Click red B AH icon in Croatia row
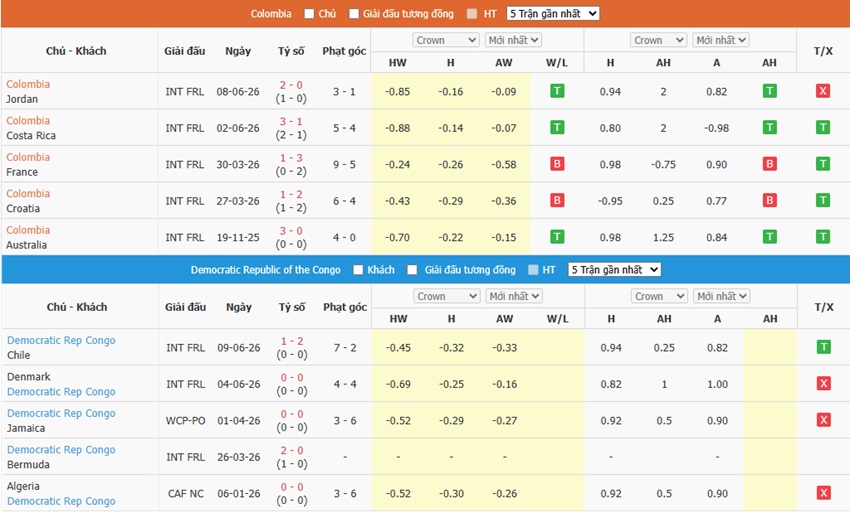This screenshot has height=513, width=850. 769,200
